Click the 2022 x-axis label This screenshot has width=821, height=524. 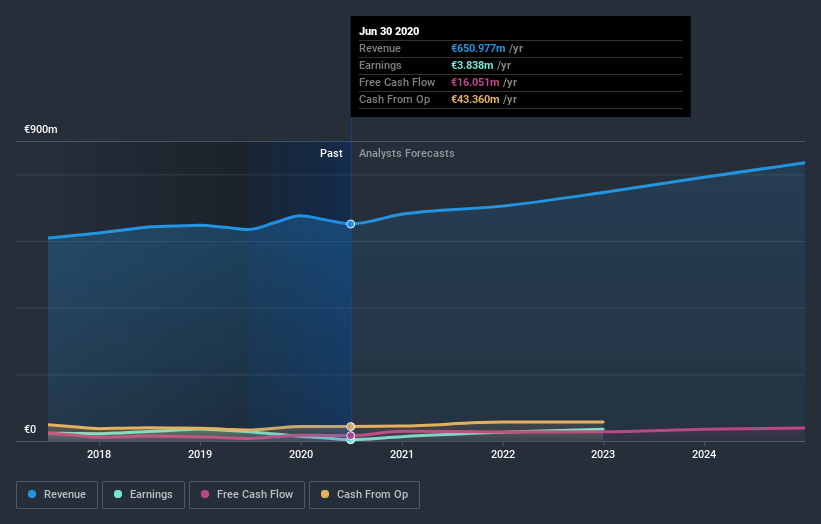click(503, 454)
